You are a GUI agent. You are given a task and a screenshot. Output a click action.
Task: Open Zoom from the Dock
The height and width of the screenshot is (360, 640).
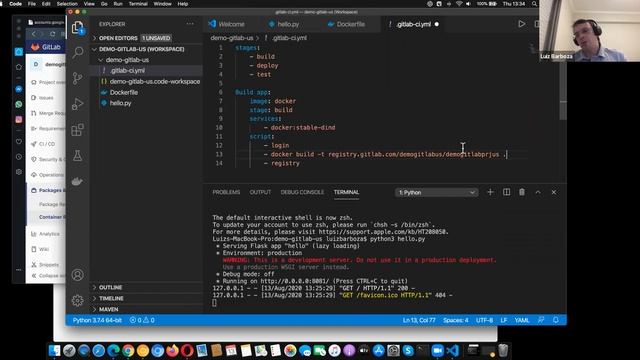click(437, 351)
